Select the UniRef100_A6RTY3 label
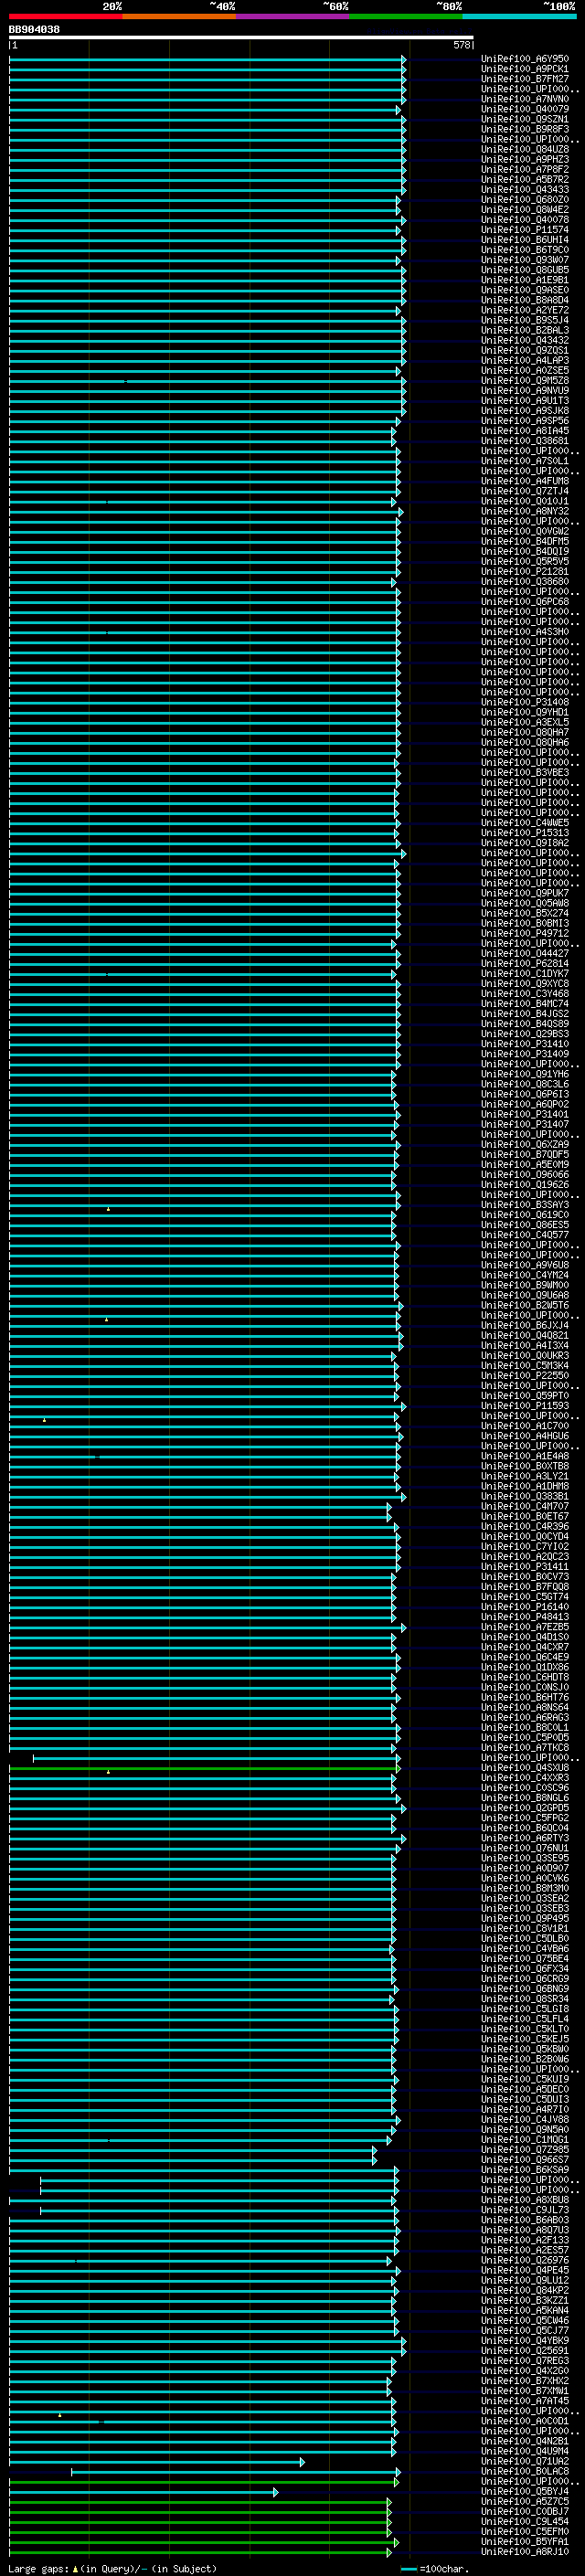The width and height of the screenshot is (585, 2576). [x=525, y=1838]
